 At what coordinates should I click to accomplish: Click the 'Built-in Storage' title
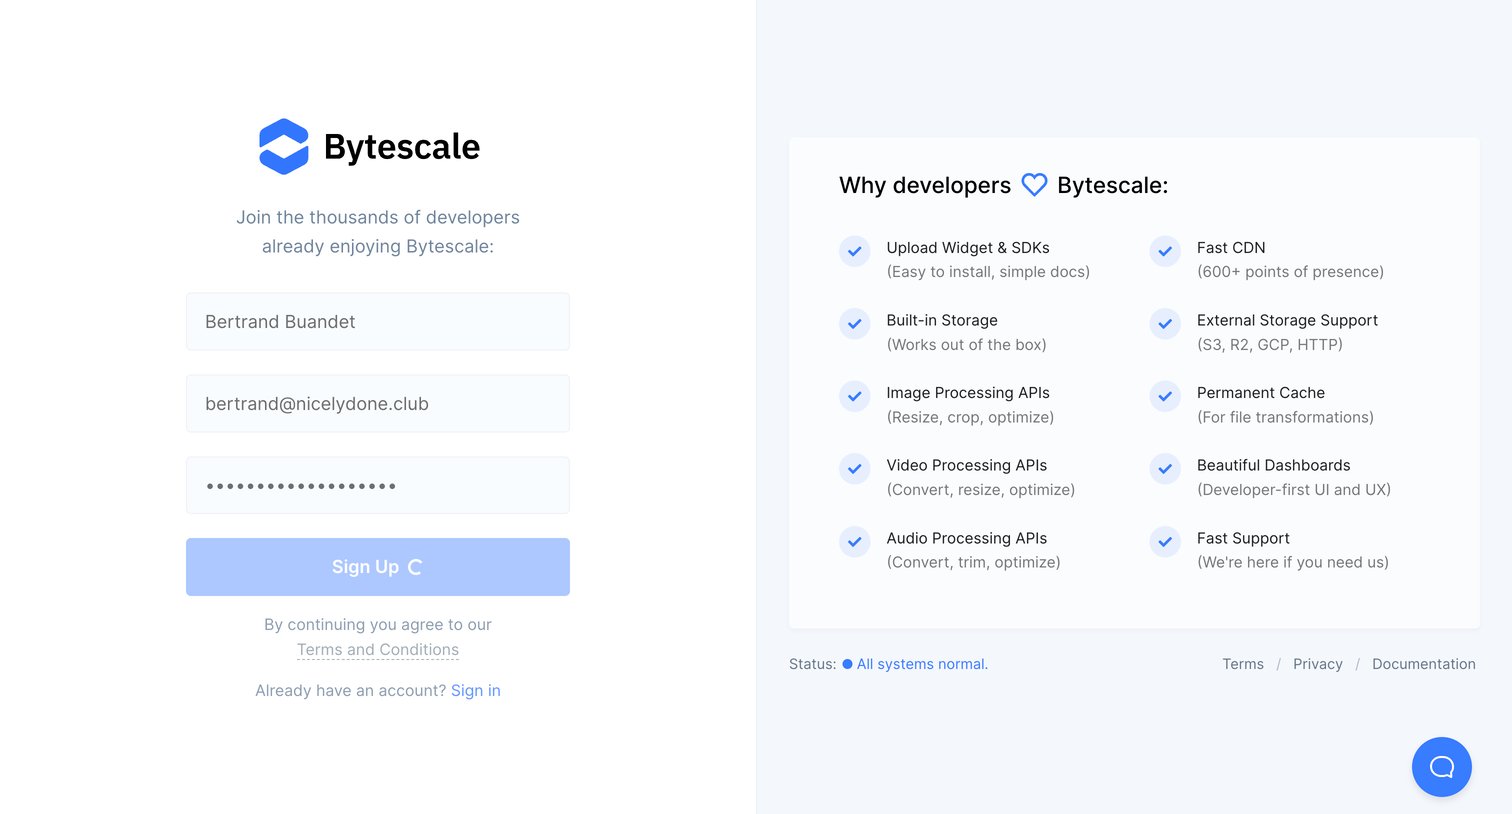pyautogui.click(x=942, y=320)
